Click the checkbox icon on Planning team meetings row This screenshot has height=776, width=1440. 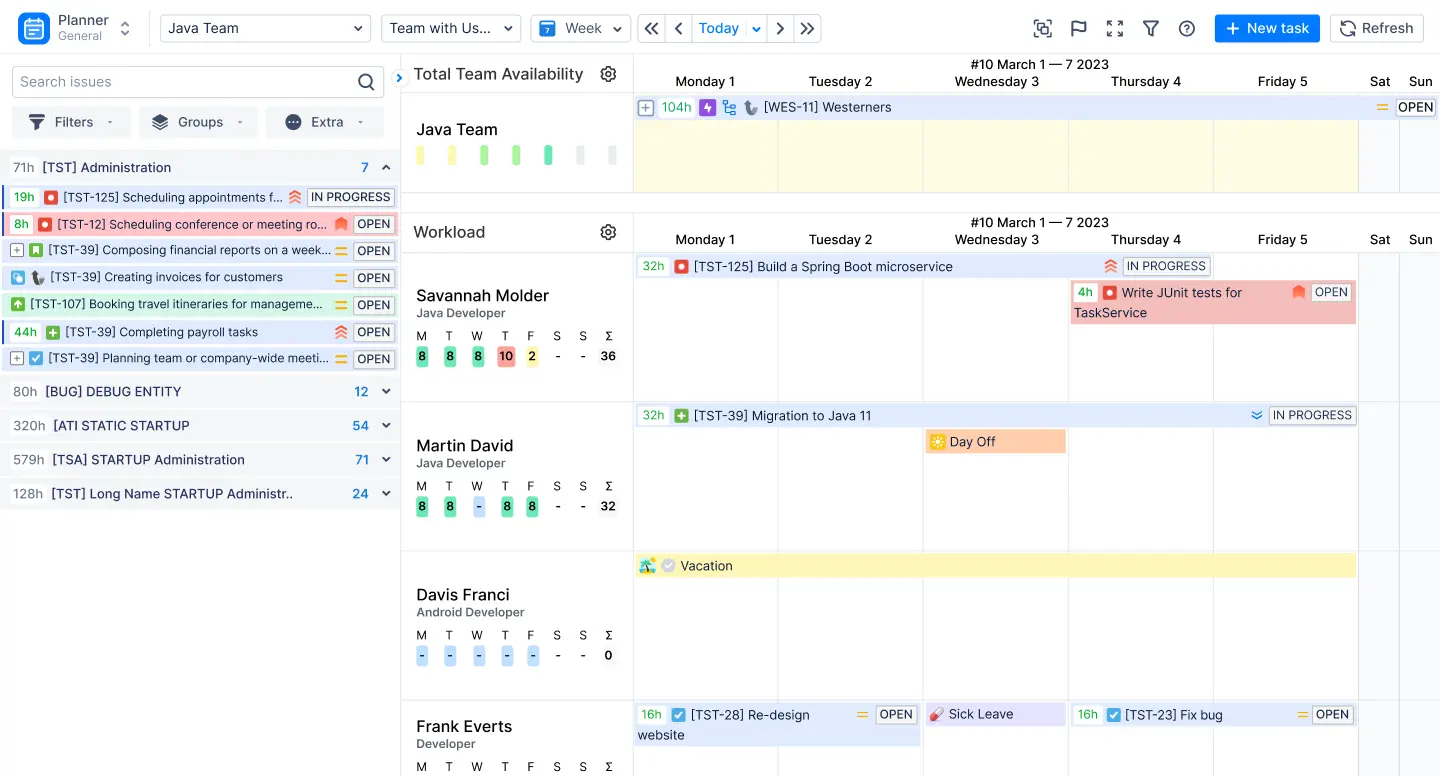(36, 358)
